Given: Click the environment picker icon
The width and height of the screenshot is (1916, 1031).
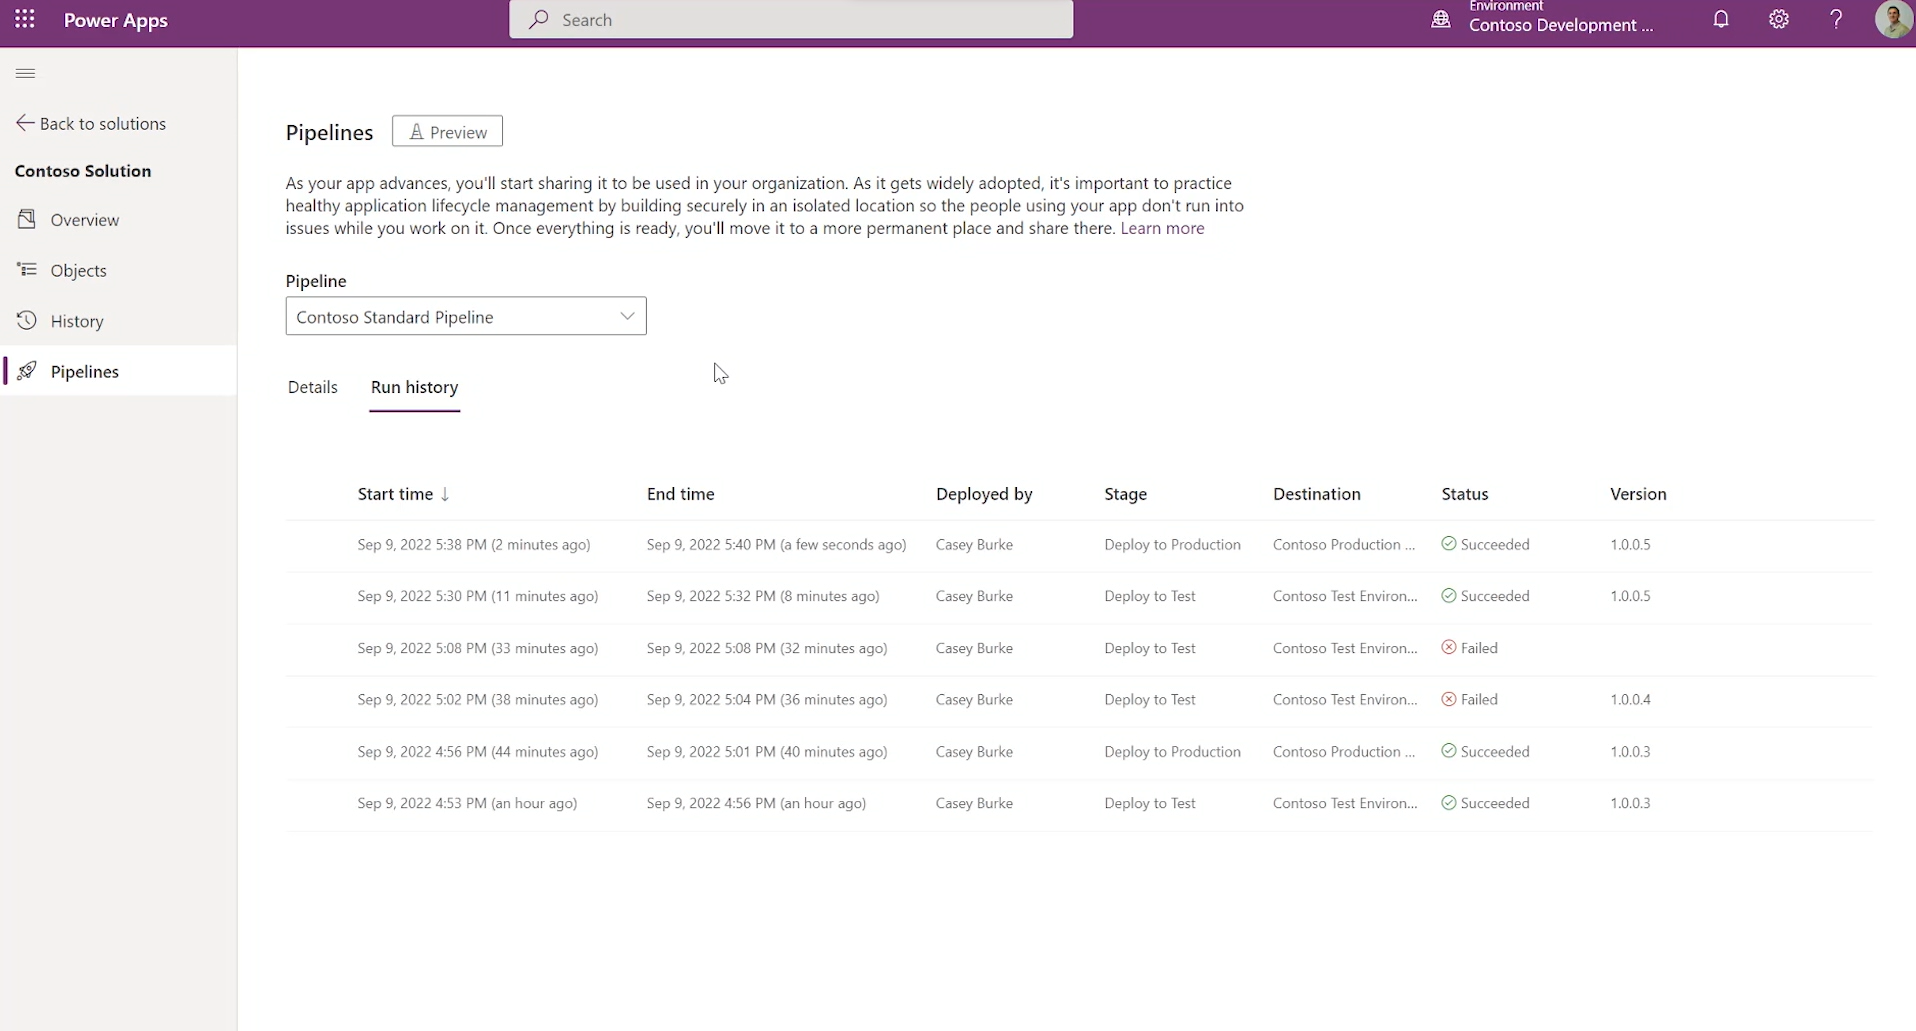Looking at the screenshot, I should pos(1441,19).
